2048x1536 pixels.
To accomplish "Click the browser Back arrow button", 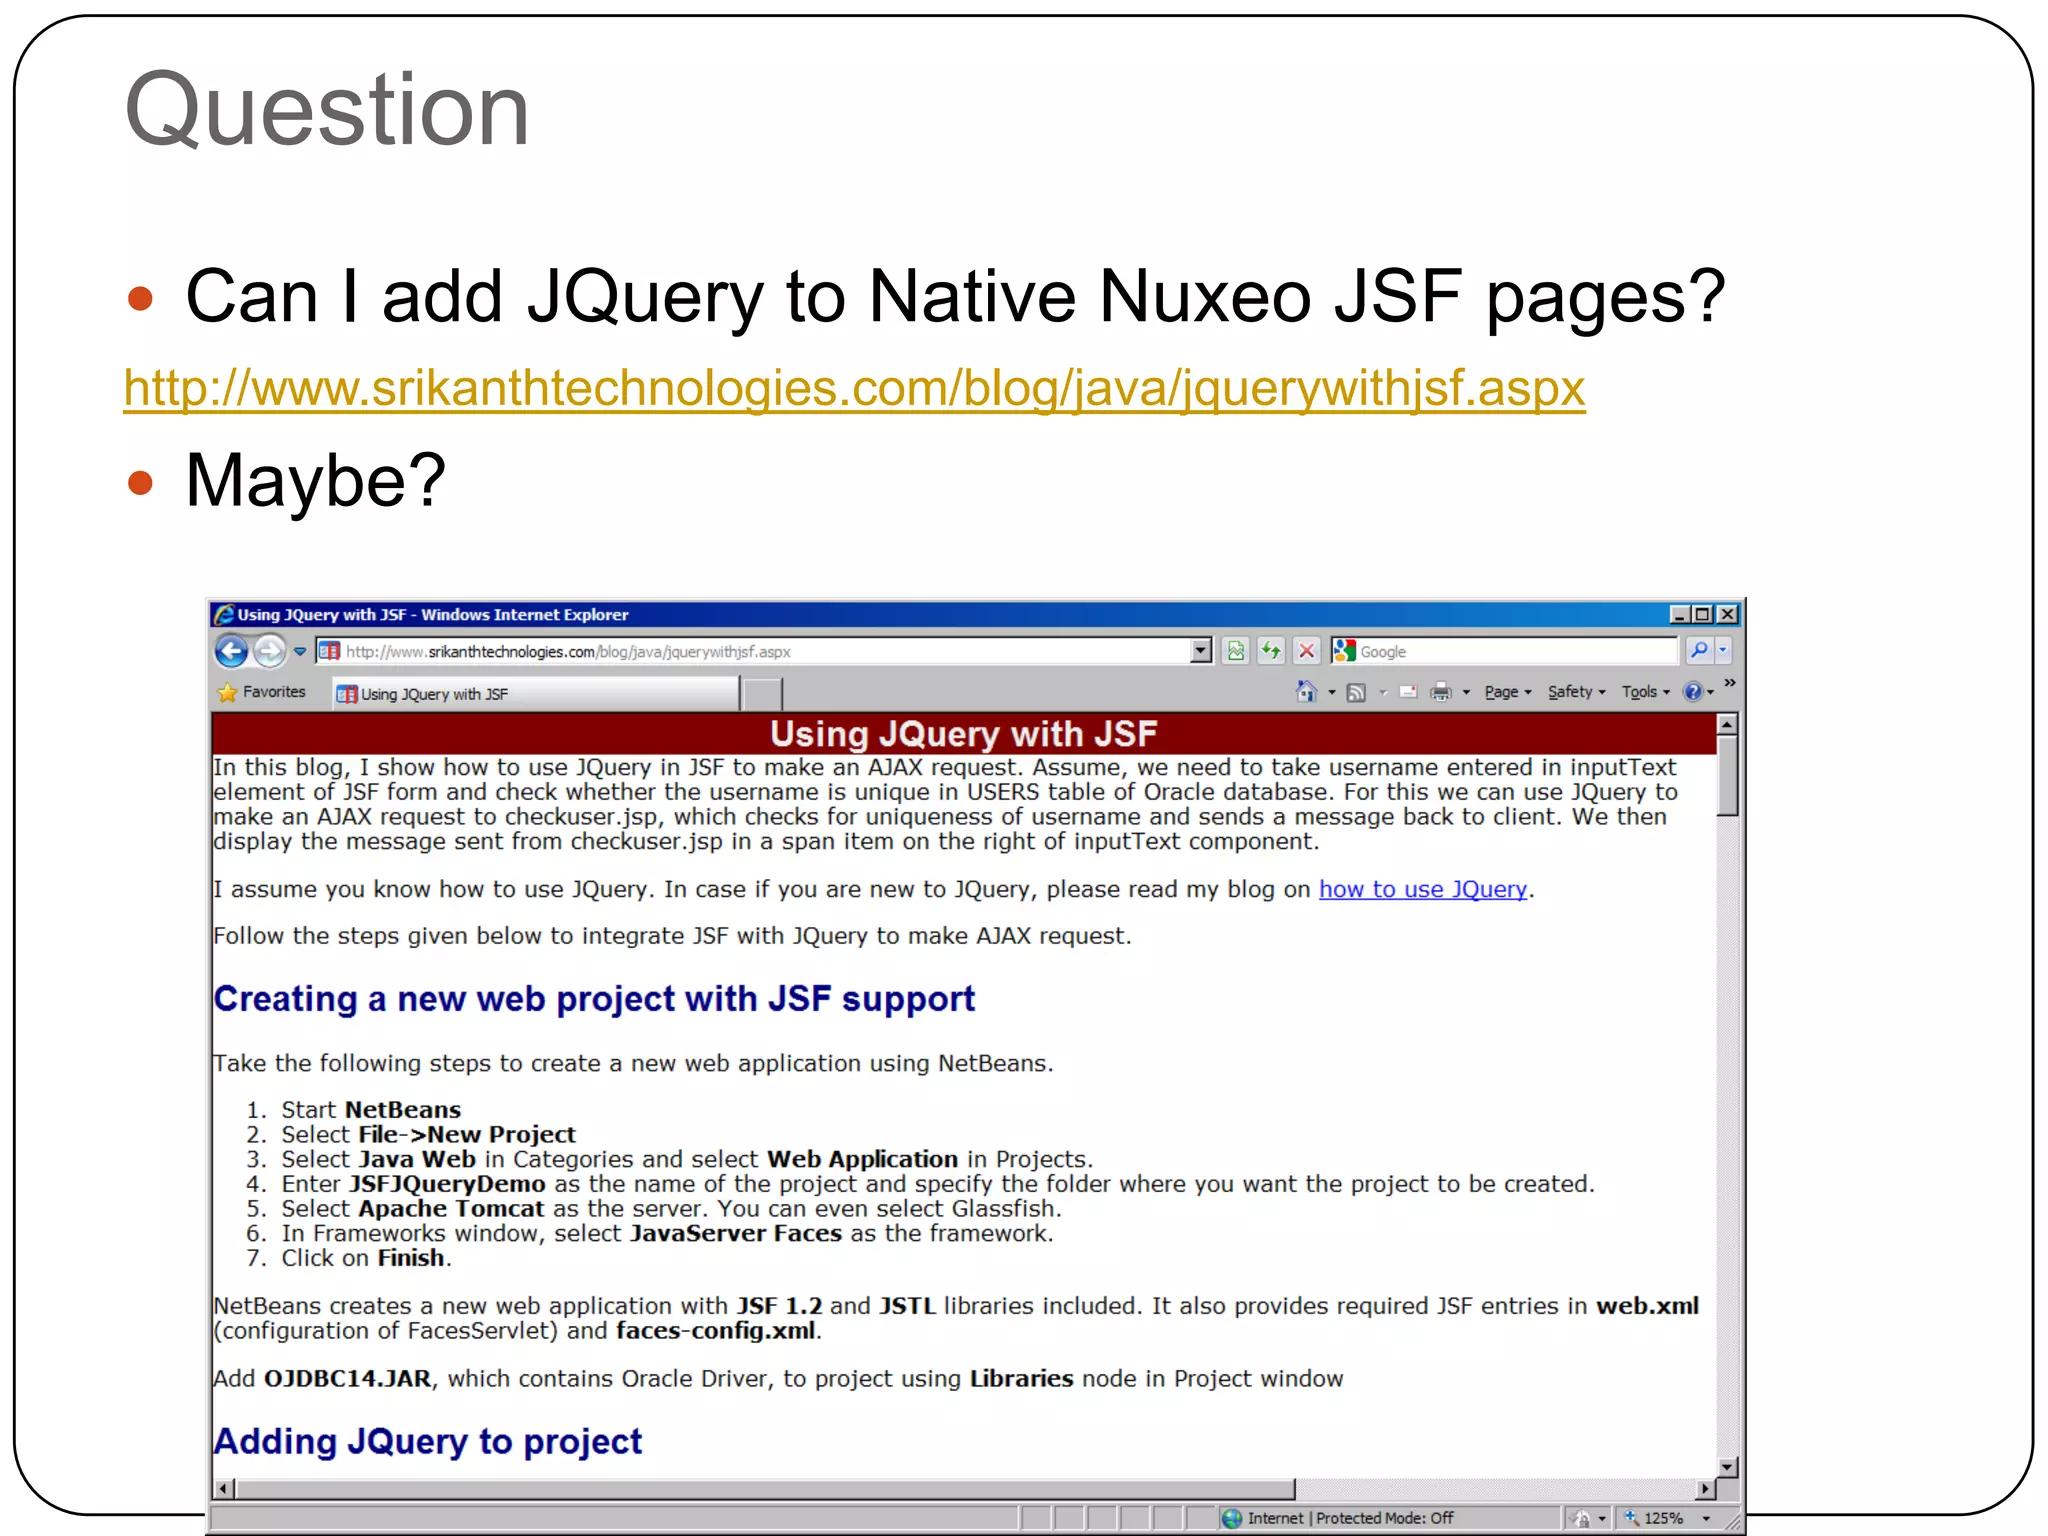I will (x=231, y=652).
